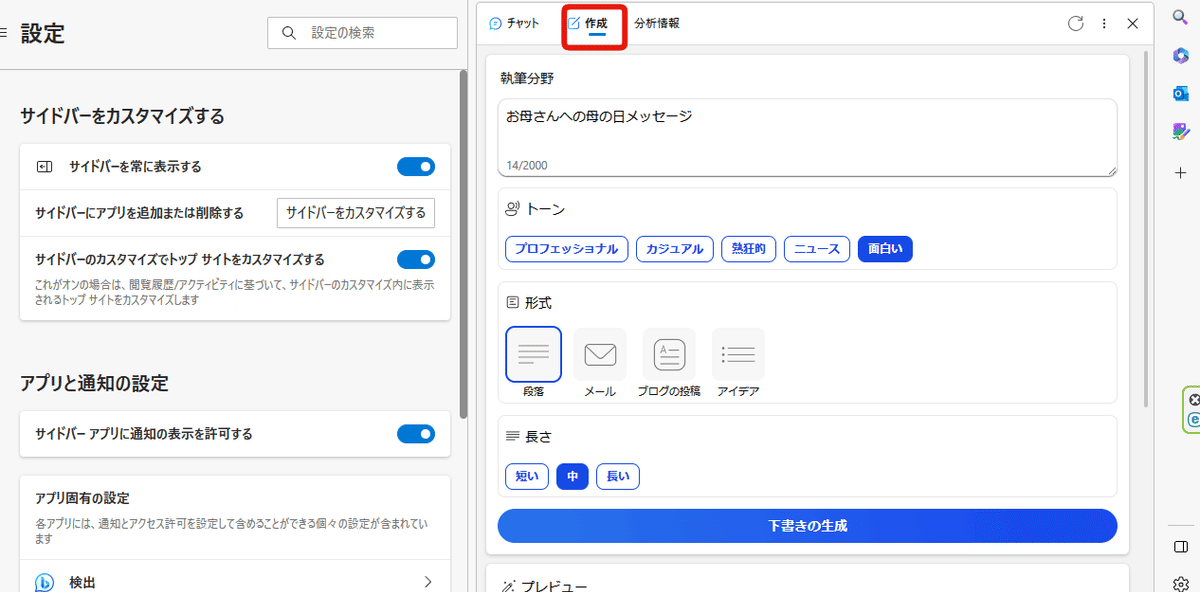The height and width of the screenshot is (592, 1200).
Task: Choose the 熱狂的 tone
Action: coord(749,249)
